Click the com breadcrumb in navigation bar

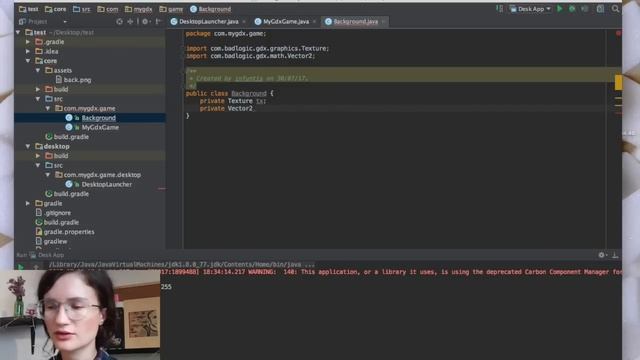(108, 9)
